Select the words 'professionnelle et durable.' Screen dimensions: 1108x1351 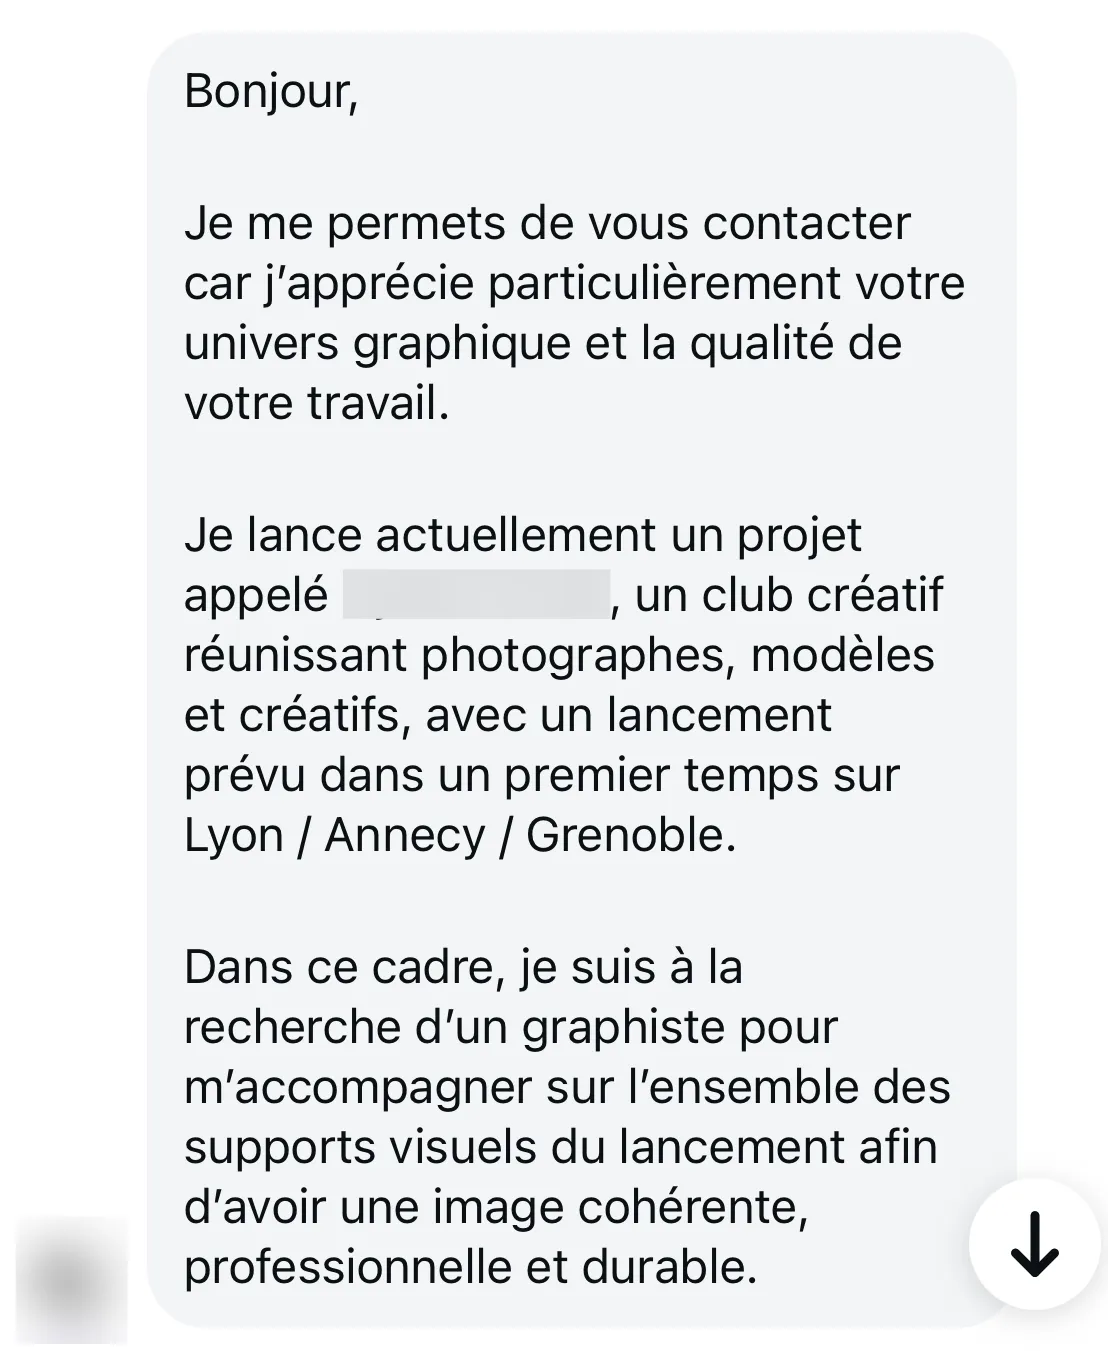coord(471,1267)
